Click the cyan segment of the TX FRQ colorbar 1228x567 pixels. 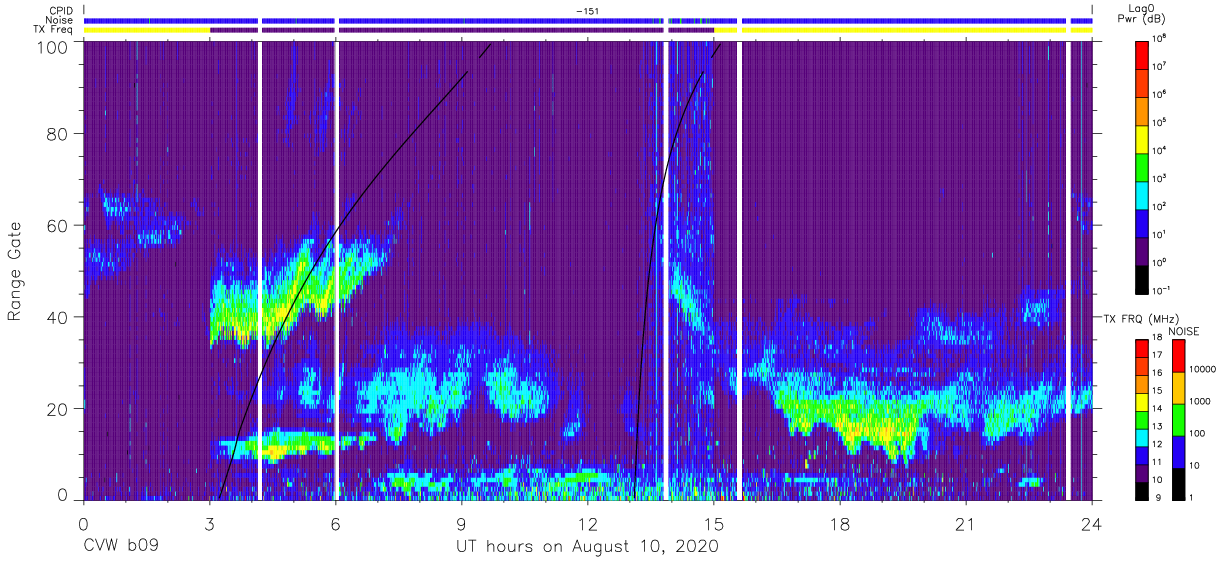[1141, 436]
